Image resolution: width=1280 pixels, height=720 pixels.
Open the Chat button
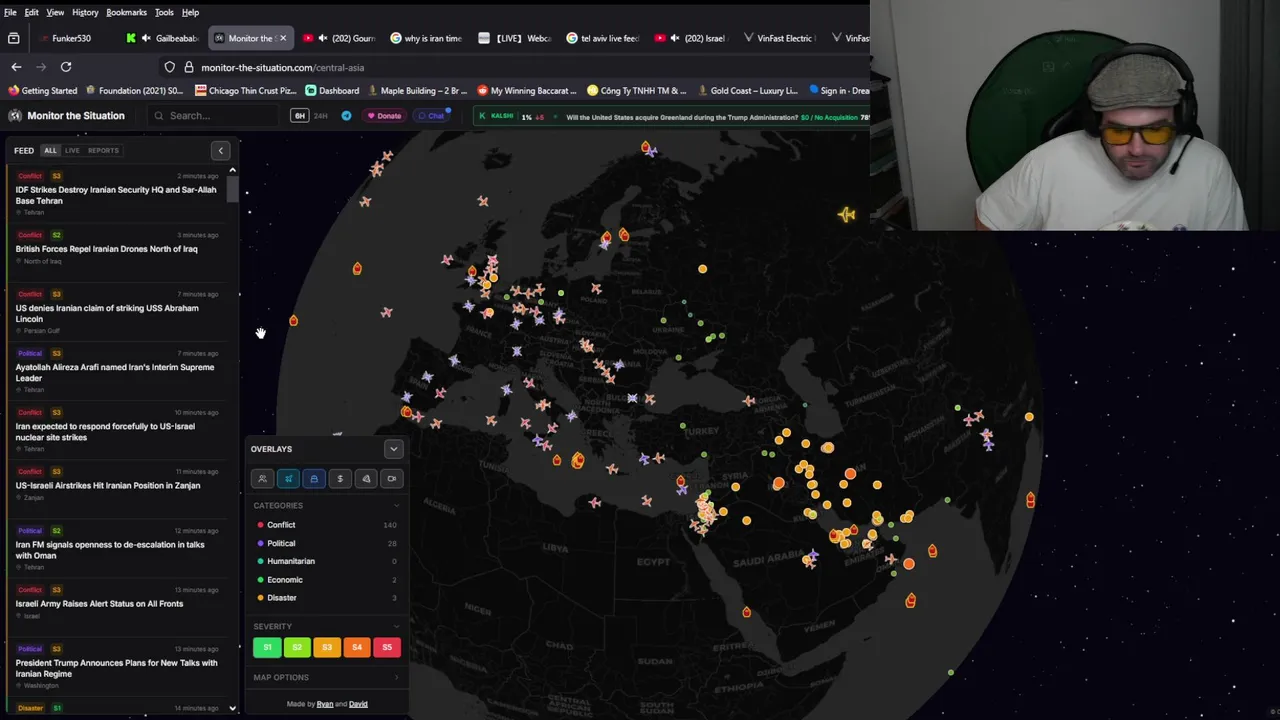click(x=431, y=116)
